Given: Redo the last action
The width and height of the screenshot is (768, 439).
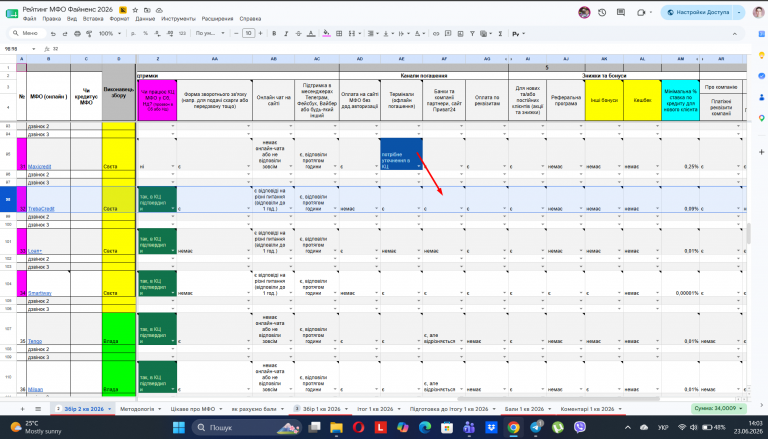Looking at the screenshot, I should [65, 33].
